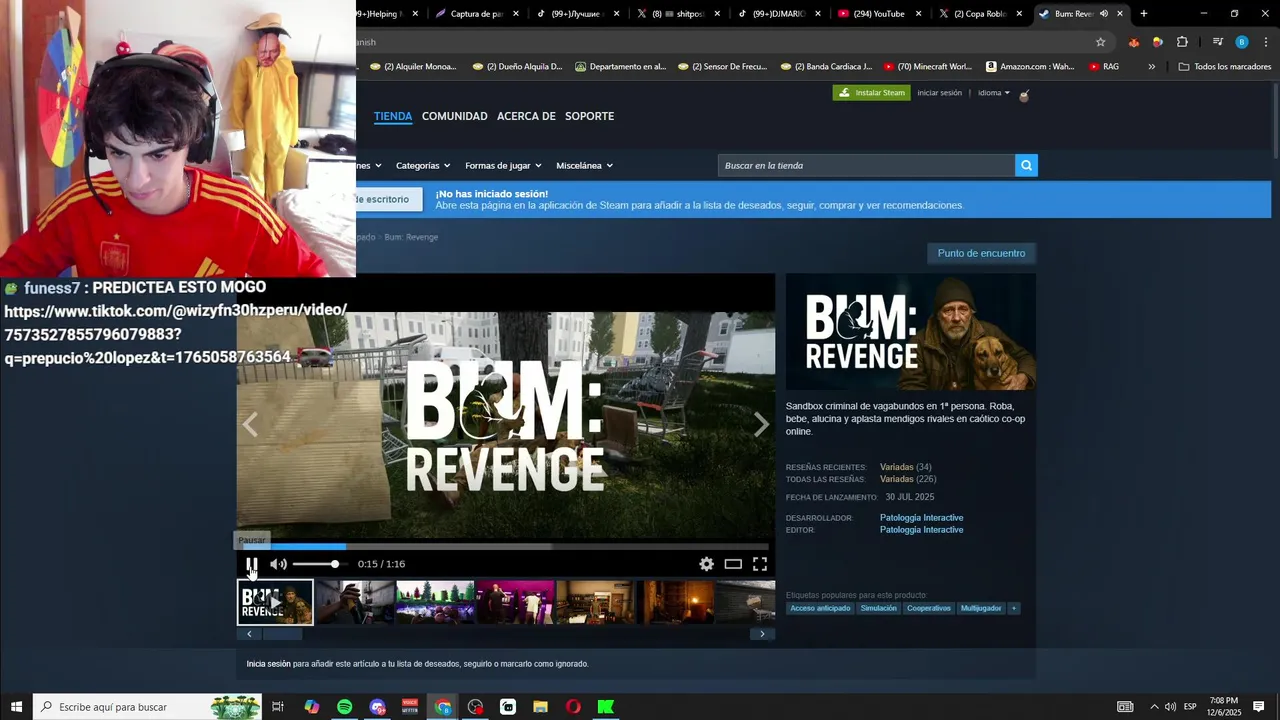Open a new Chrome tab with plus
Viewport: 1280px width, 720px height.
click(1144, 14)
